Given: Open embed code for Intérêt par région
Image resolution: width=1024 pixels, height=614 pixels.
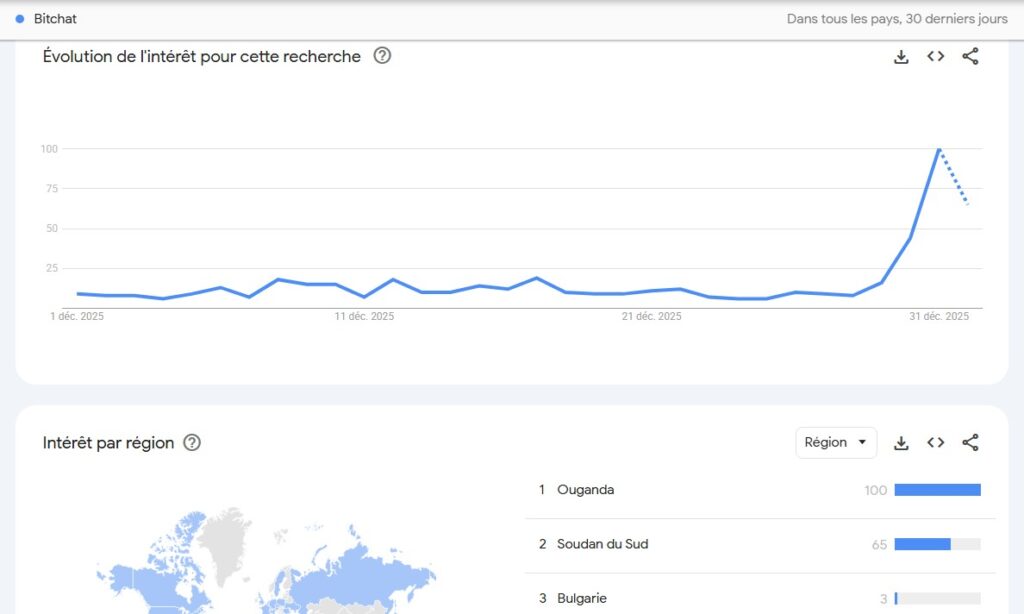Looking at the screenshot, I should click(x=935, y=443).
